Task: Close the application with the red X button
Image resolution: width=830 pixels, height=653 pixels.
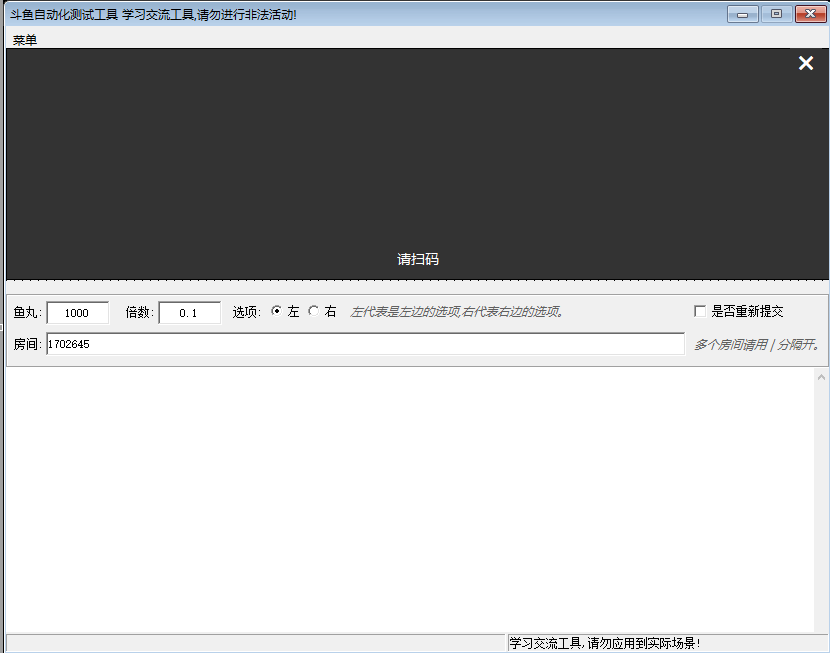Action: pos(810,14)
